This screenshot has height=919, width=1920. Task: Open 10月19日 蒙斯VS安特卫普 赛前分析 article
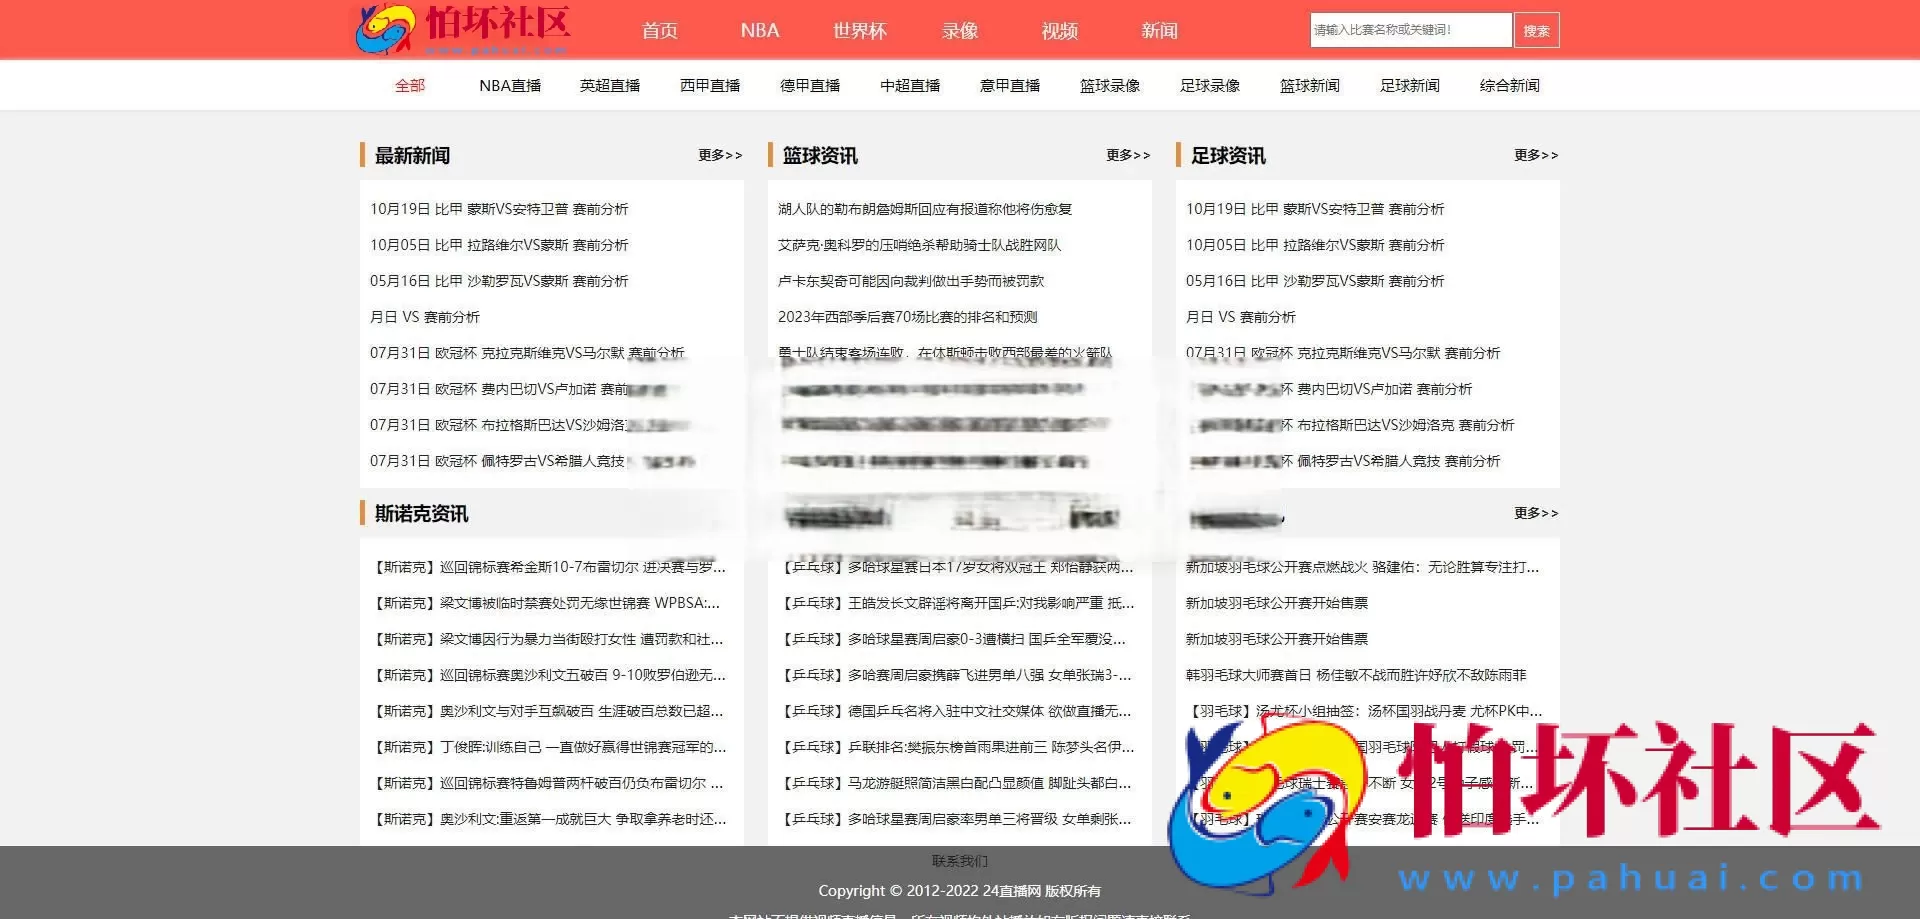point(500,208)
